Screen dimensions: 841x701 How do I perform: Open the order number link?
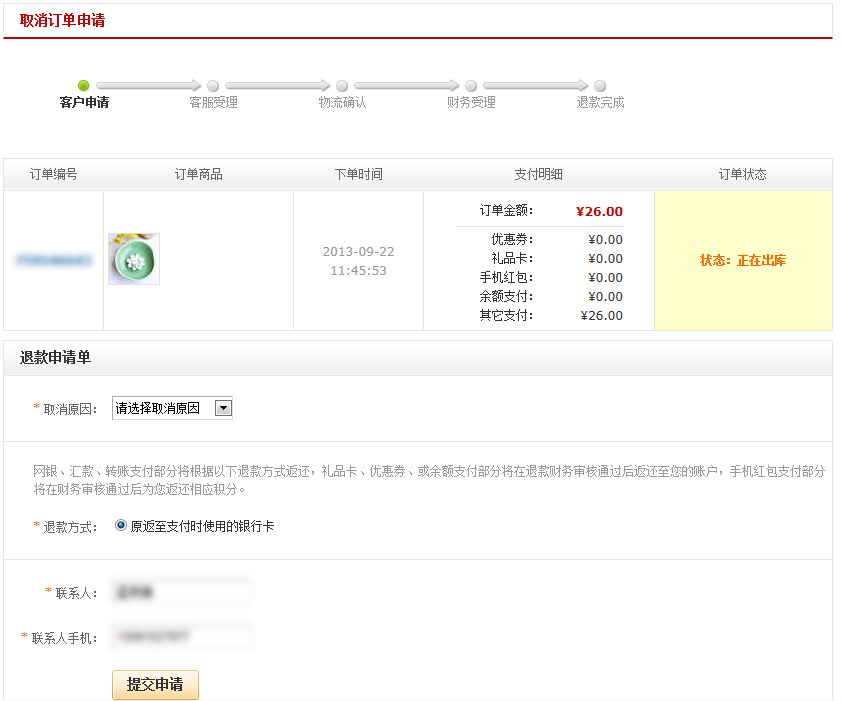point(53,260)
